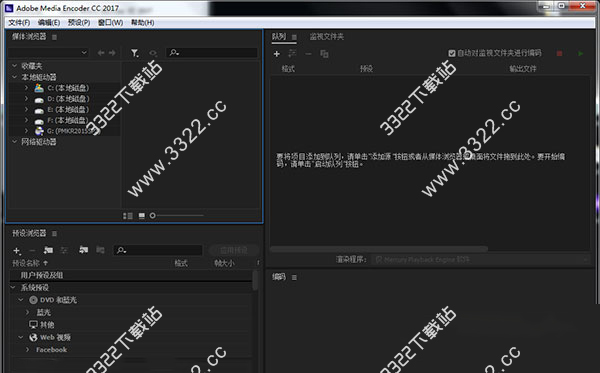600x373 pixels.
Task: Expand the G: drive node
Action: [26, 131]
